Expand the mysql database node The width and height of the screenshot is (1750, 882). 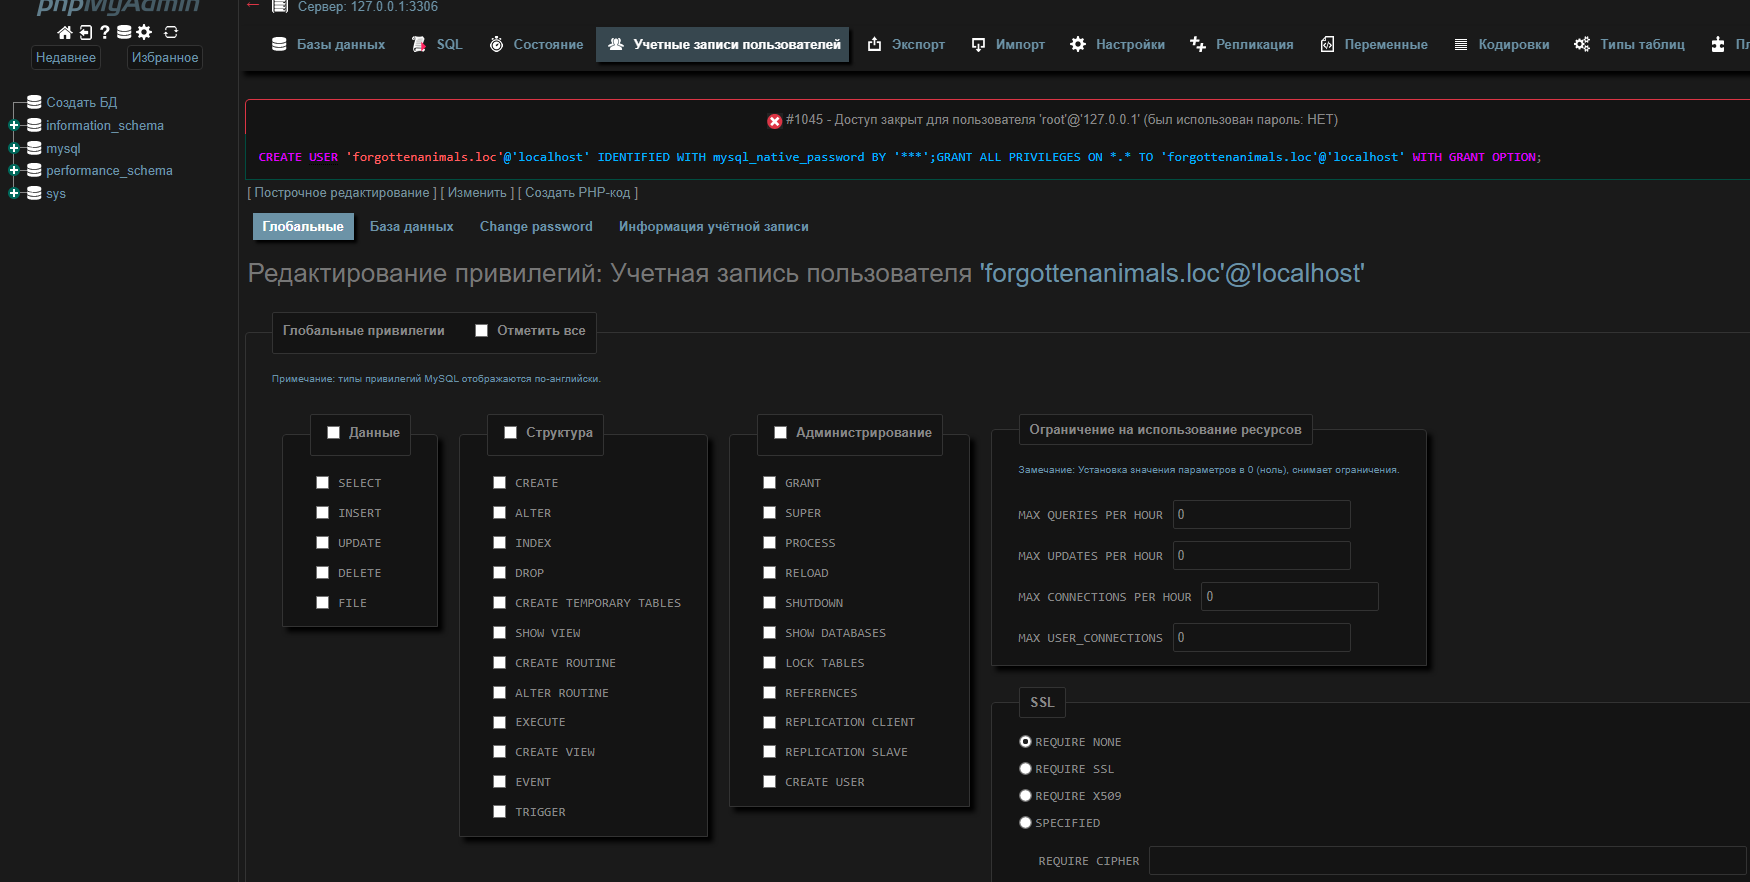(x=14, y=148)
